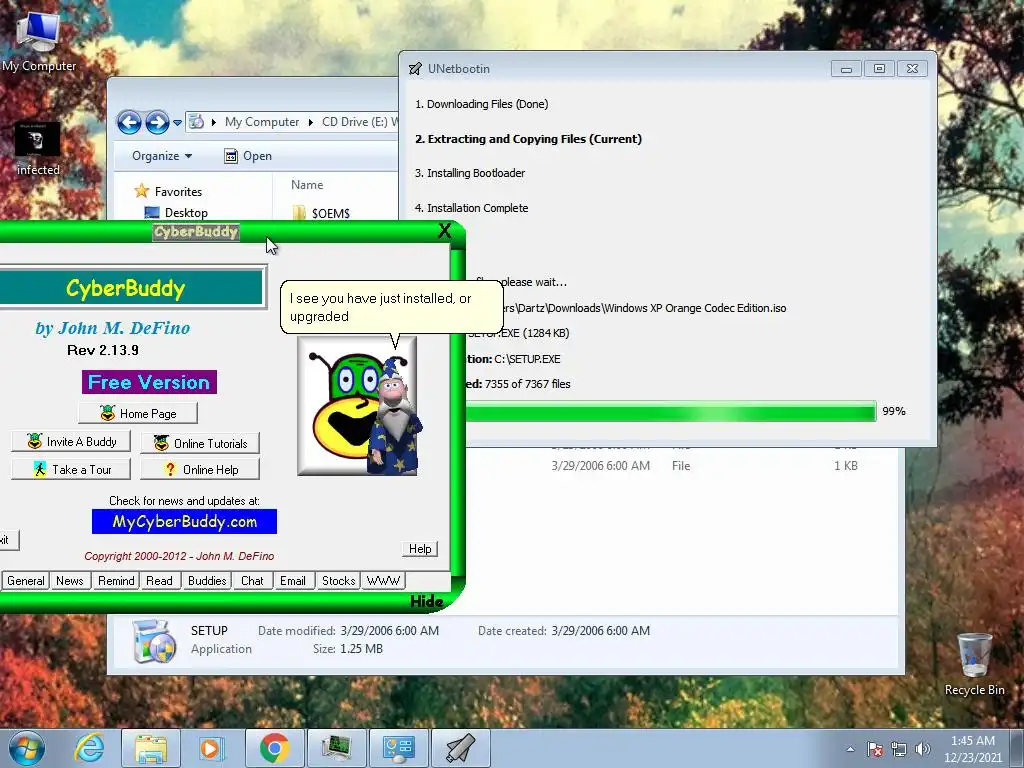Switch to the General tab
Image resolution: width=1024 pixels, height=768 pixels.
tap(25, 581)
